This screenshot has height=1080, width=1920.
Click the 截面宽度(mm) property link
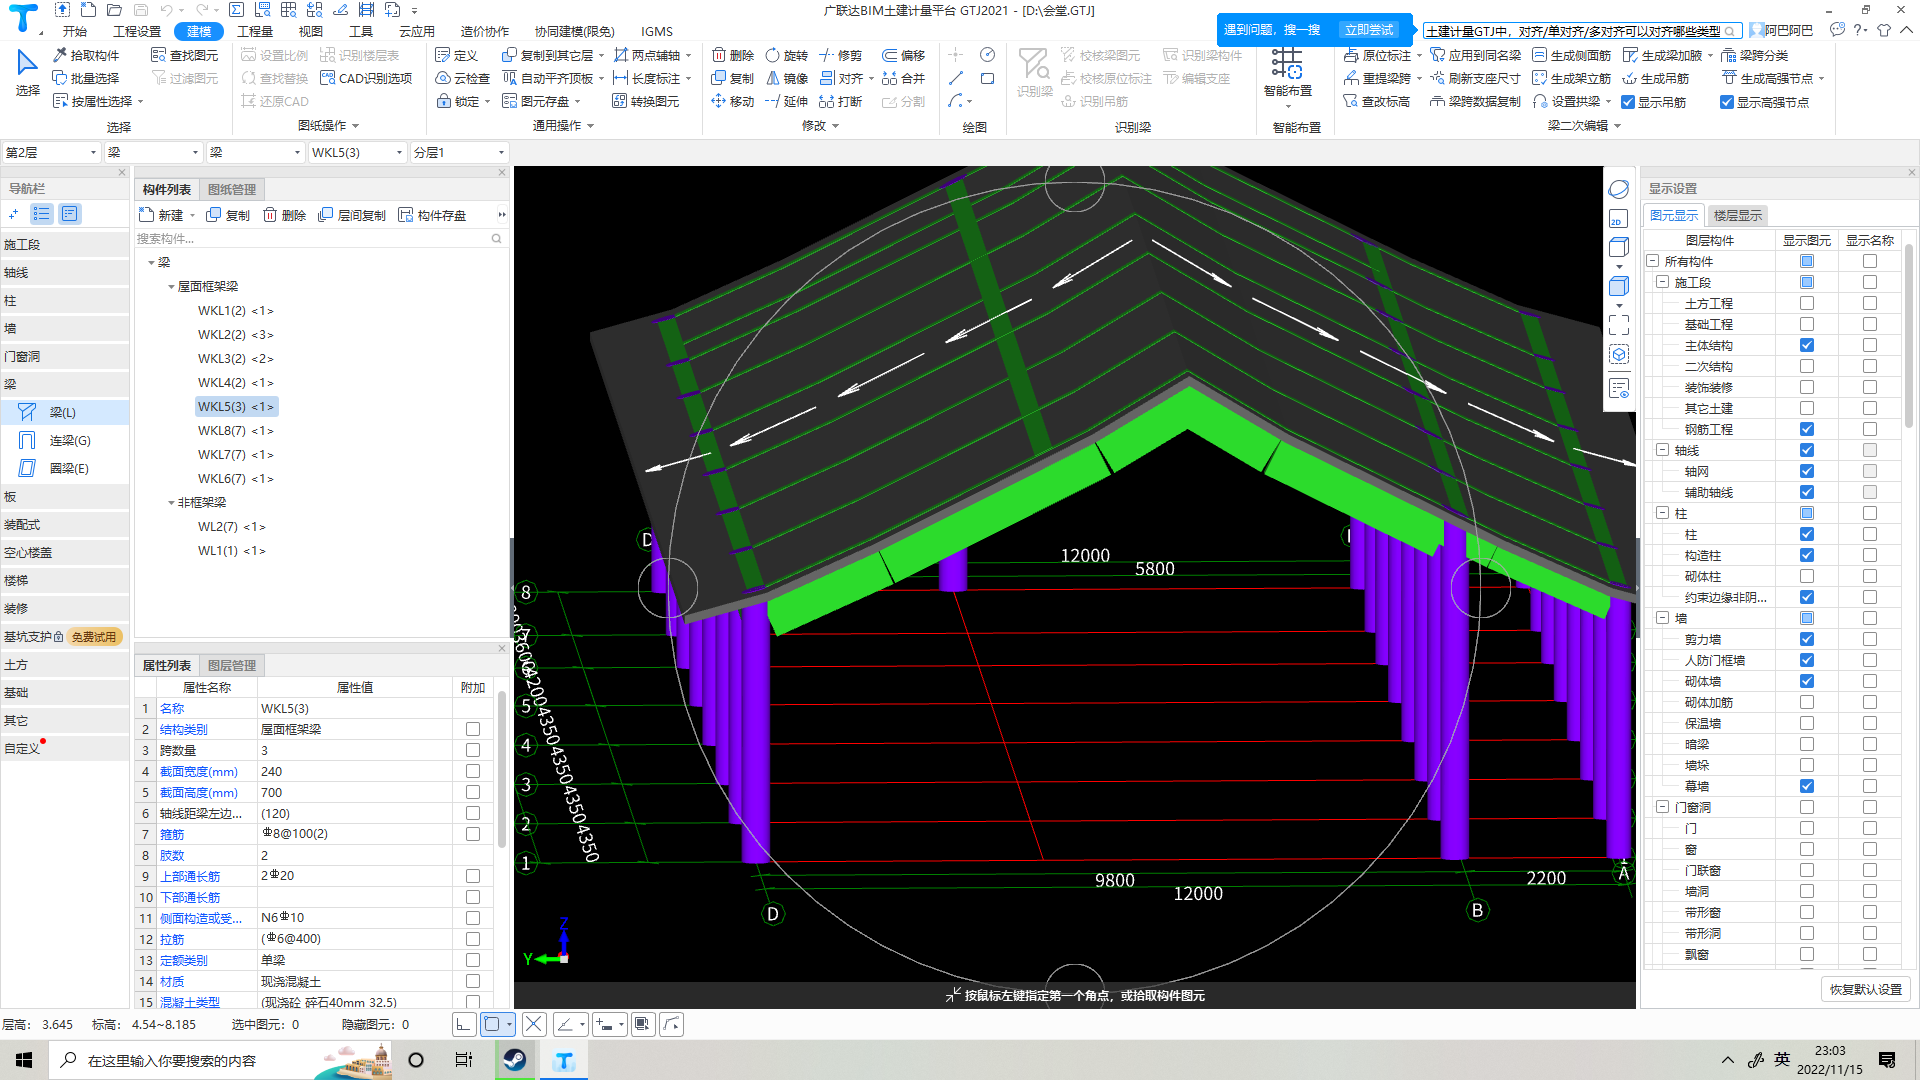point(199,771)
